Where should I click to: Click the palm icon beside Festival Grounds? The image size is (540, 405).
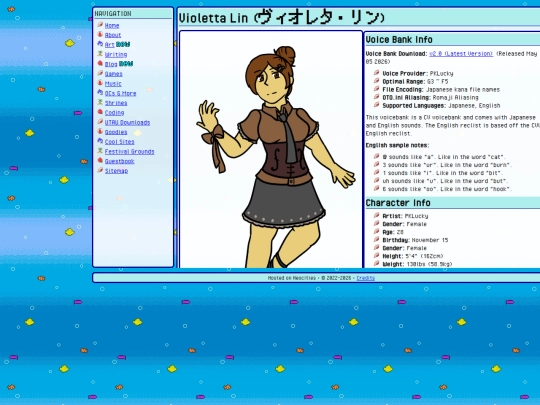click(100, 150)
